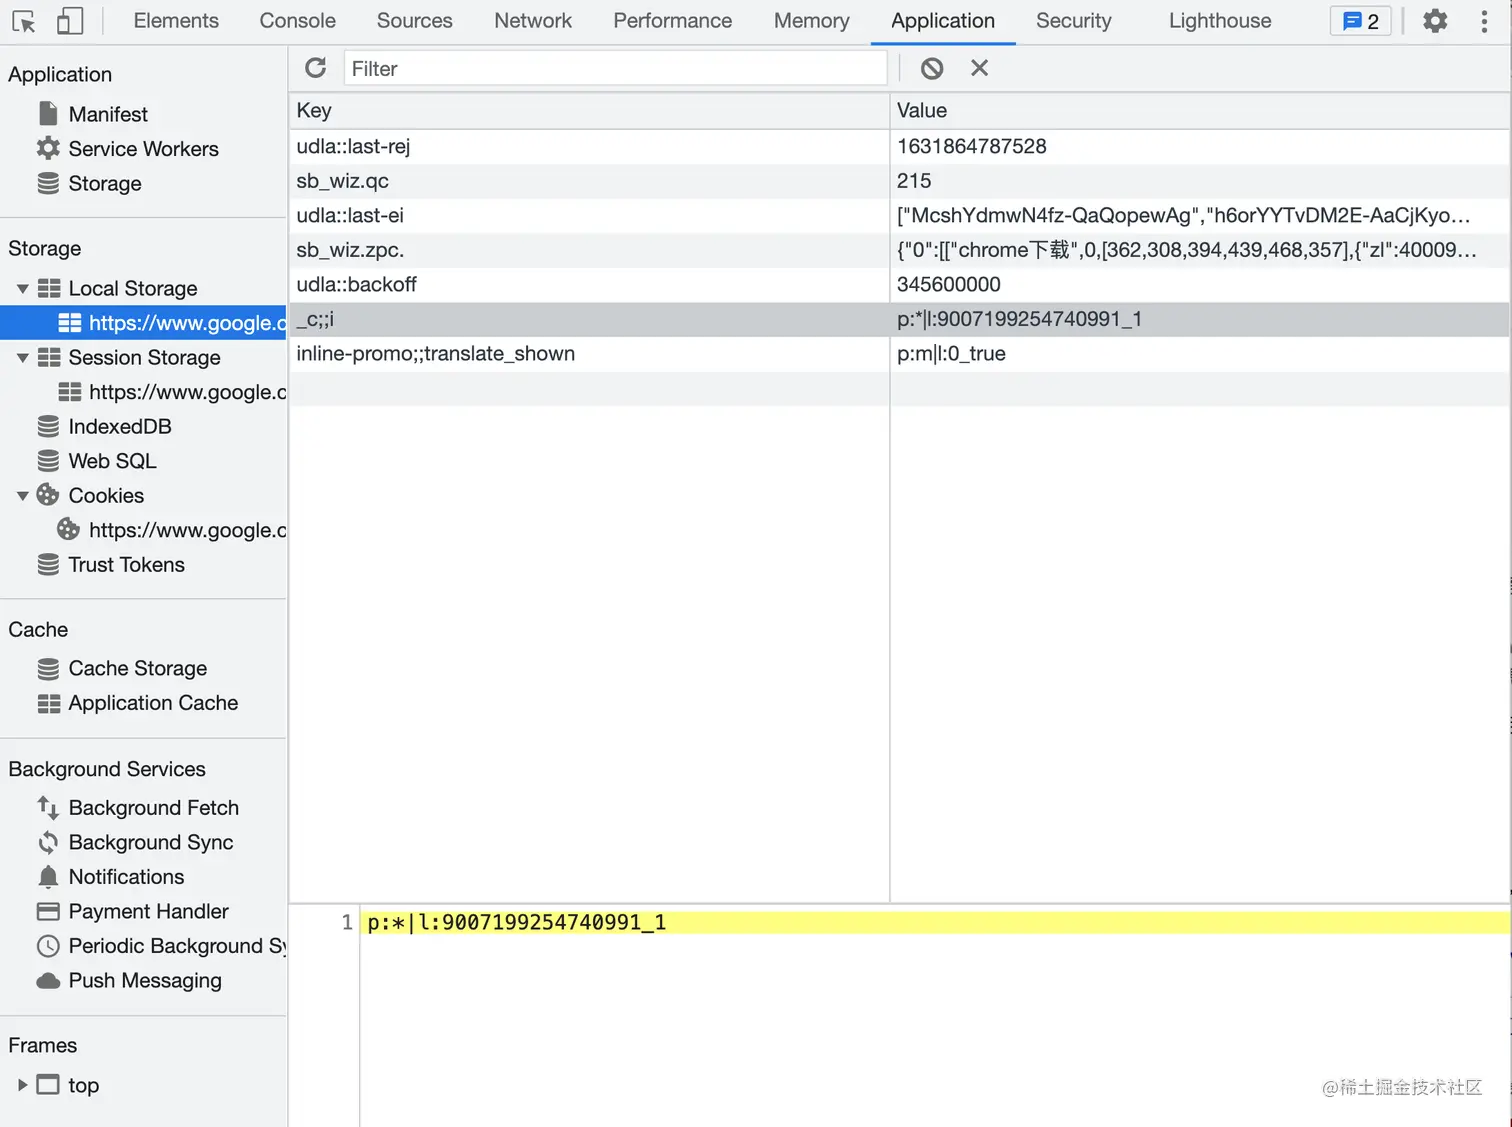Click the value p:*|l:9007199254740991_1 in the table

pos(1019,320)
